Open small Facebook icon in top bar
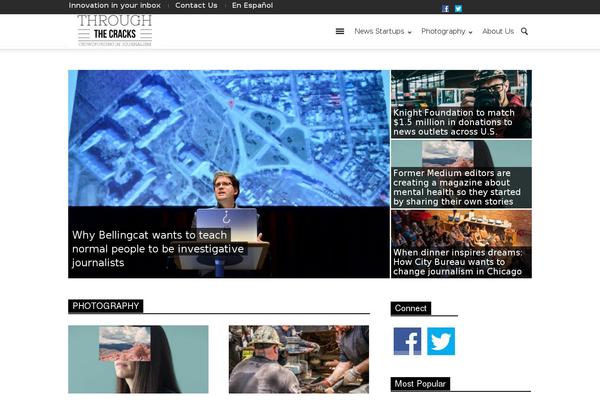The image size is (600, 400). [x=445, y=8]
